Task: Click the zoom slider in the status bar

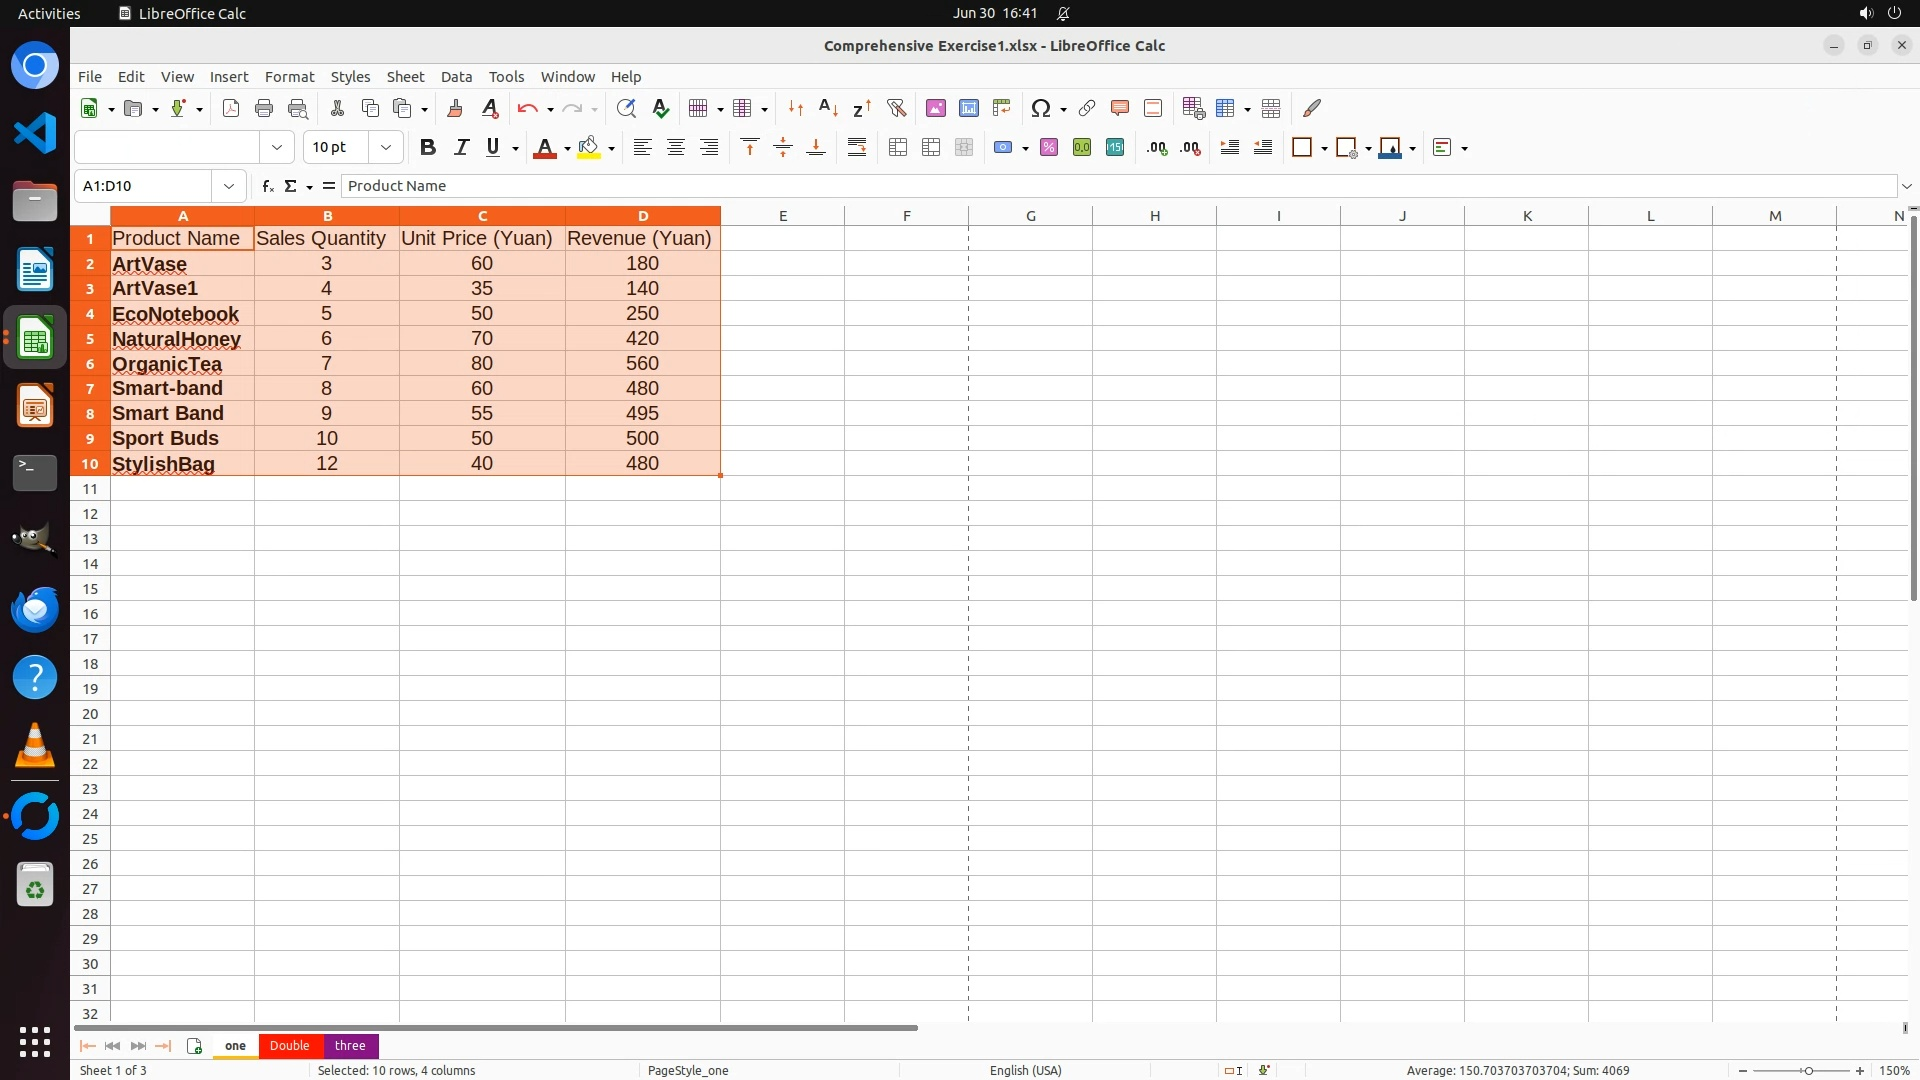Action: (1808, 1071)
